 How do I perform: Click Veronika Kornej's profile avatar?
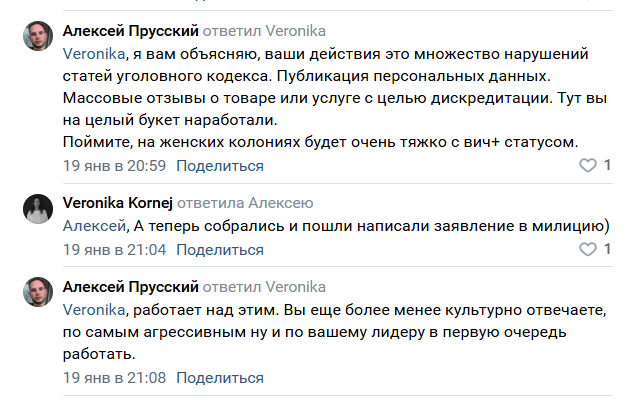tap(38, 208)
